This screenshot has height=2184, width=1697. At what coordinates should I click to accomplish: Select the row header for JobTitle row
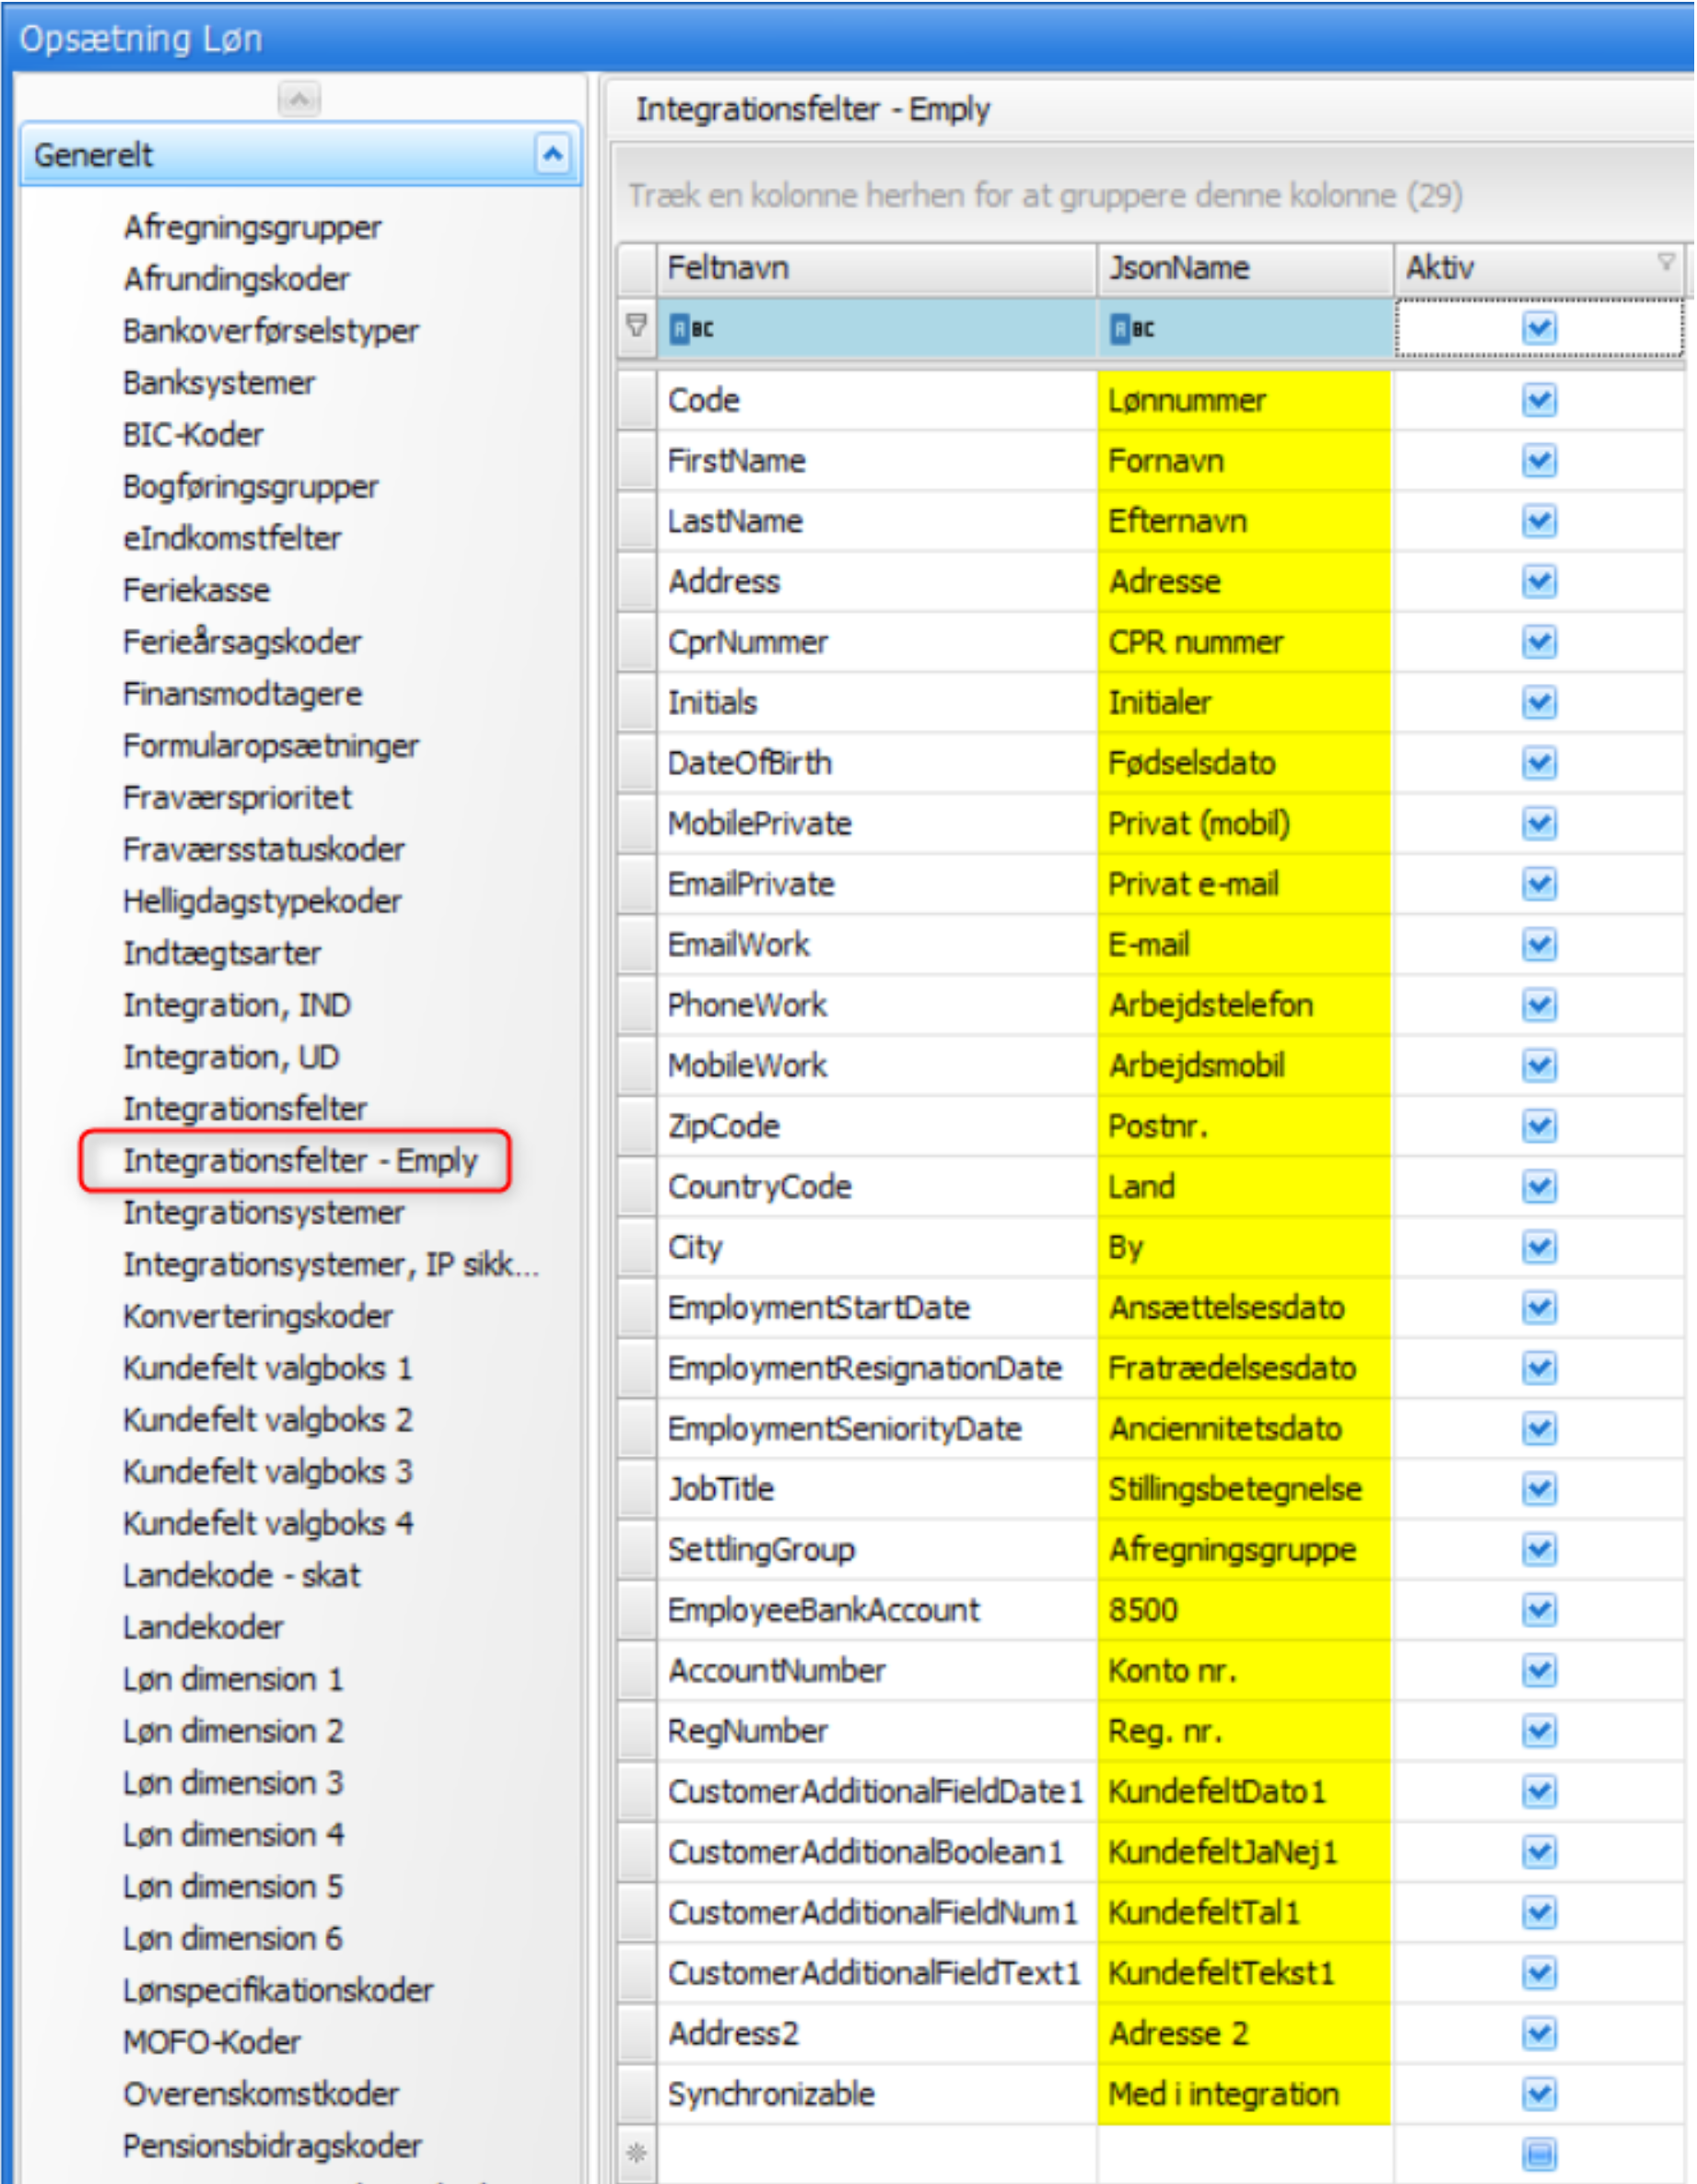tap(637, 1489)
